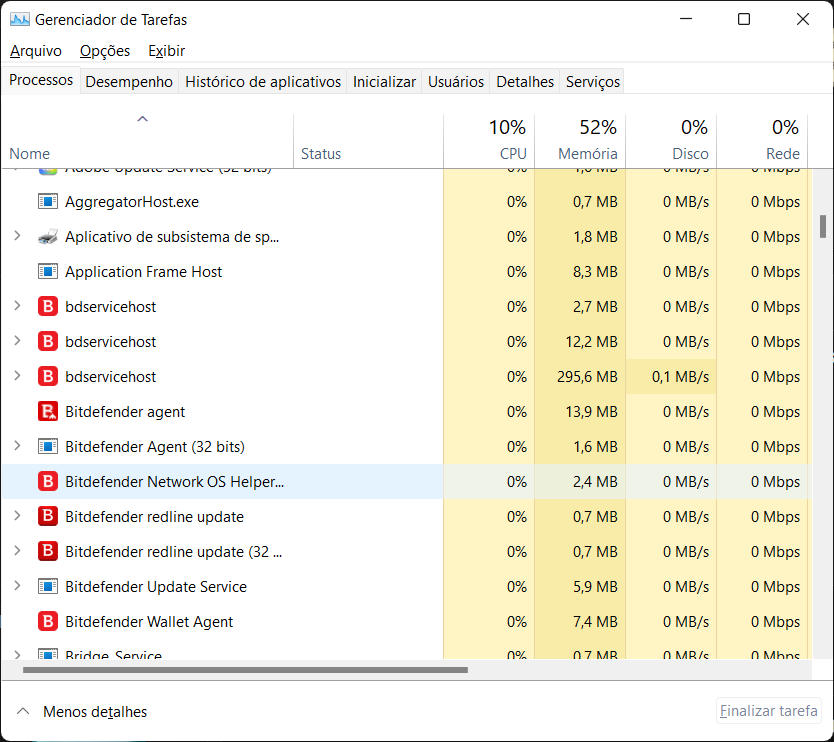Click the 295,6 MB memory value
Viewport: 834px width, 742px height.
(x=587, y=377)
